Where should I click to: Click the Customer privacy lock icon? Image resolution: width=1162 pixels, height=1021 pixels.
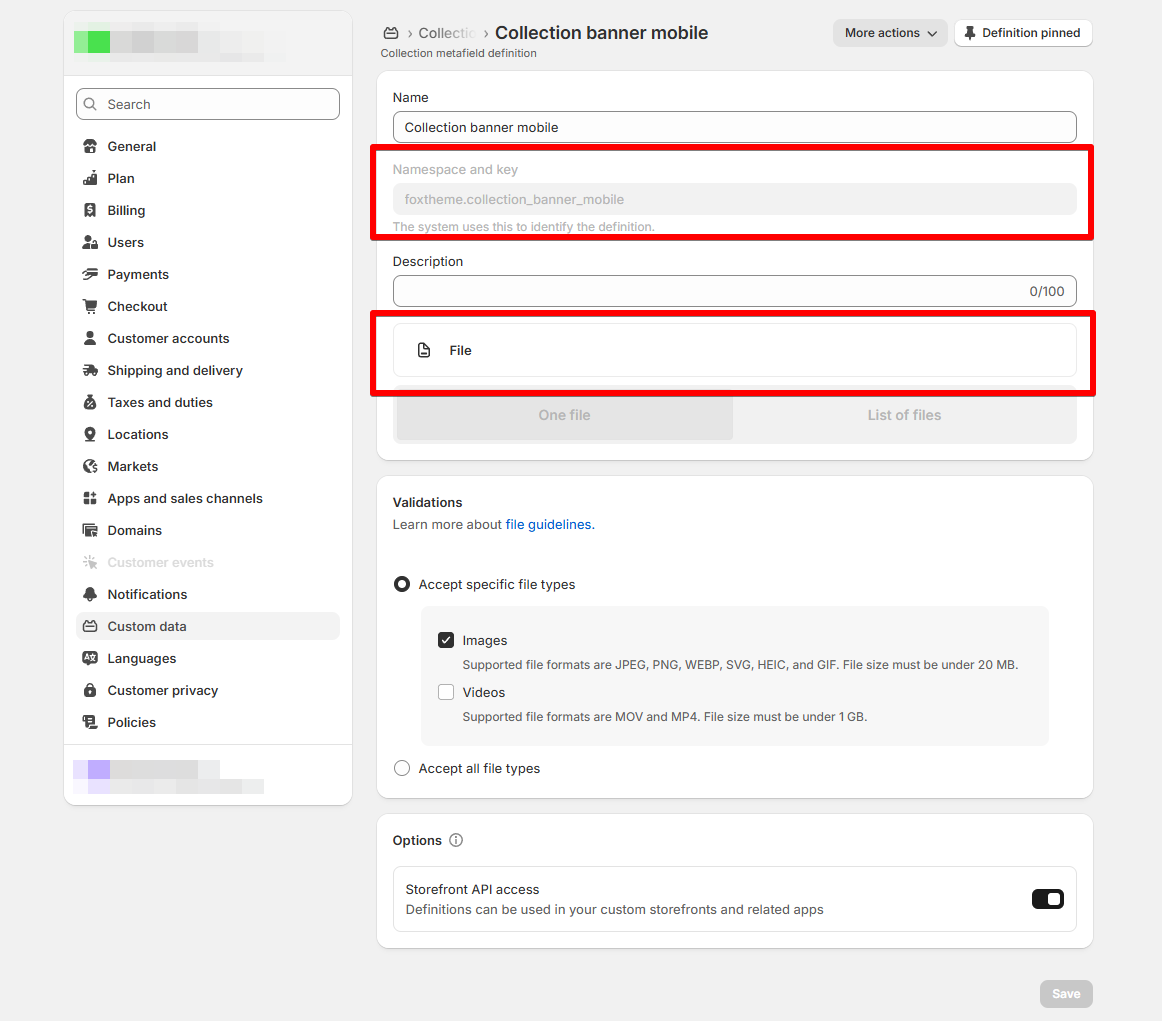click(90, 690)
